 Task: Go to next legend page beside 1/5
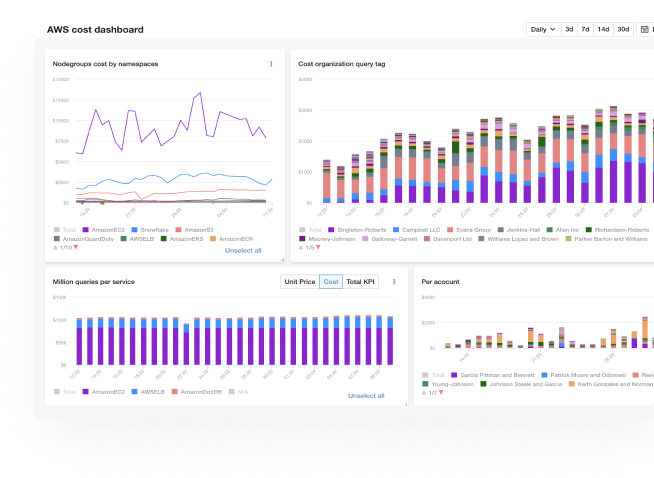(x=318, y=248)
